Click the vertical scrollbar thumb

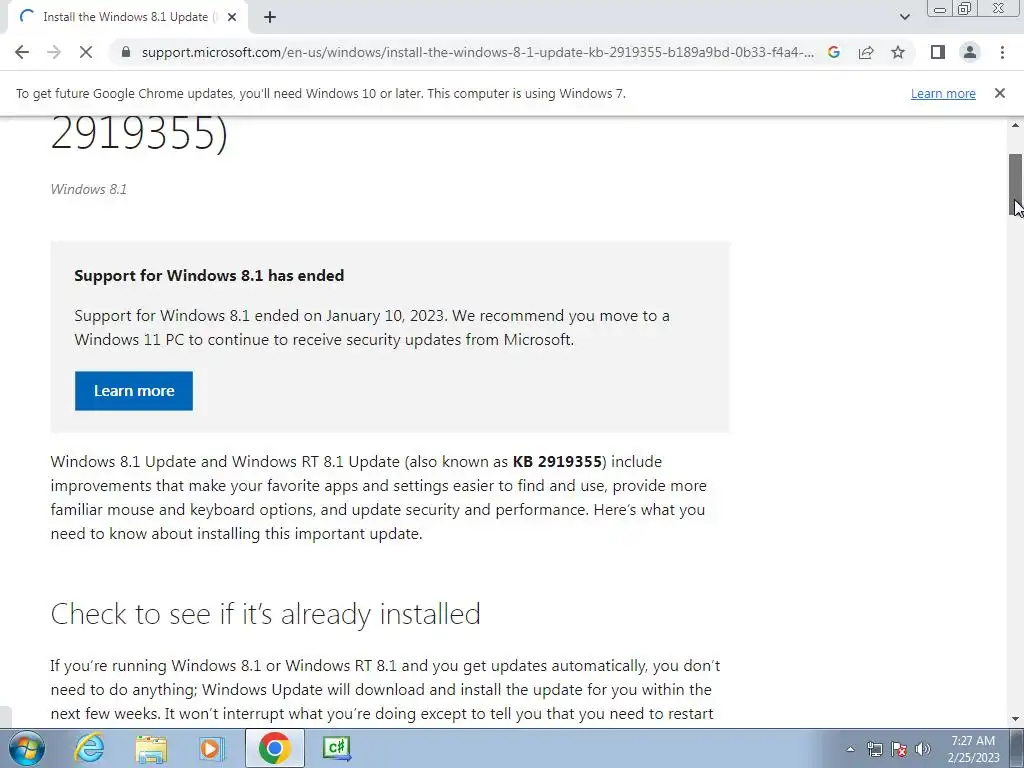click(1015, 185)
